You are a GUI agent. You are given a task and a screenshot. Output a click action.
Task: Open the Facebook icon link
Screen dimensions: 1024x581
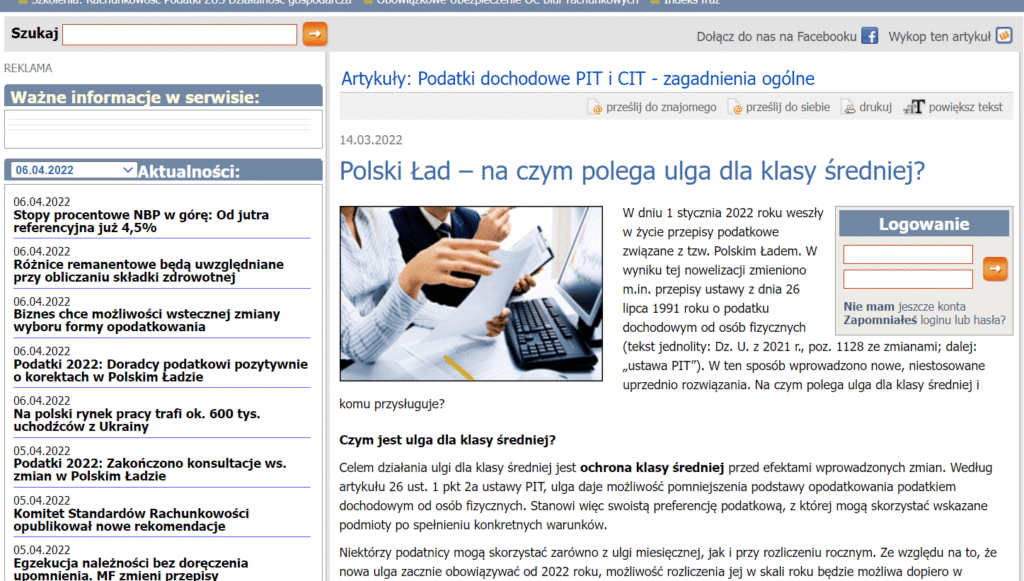click(x=870, y=36)
